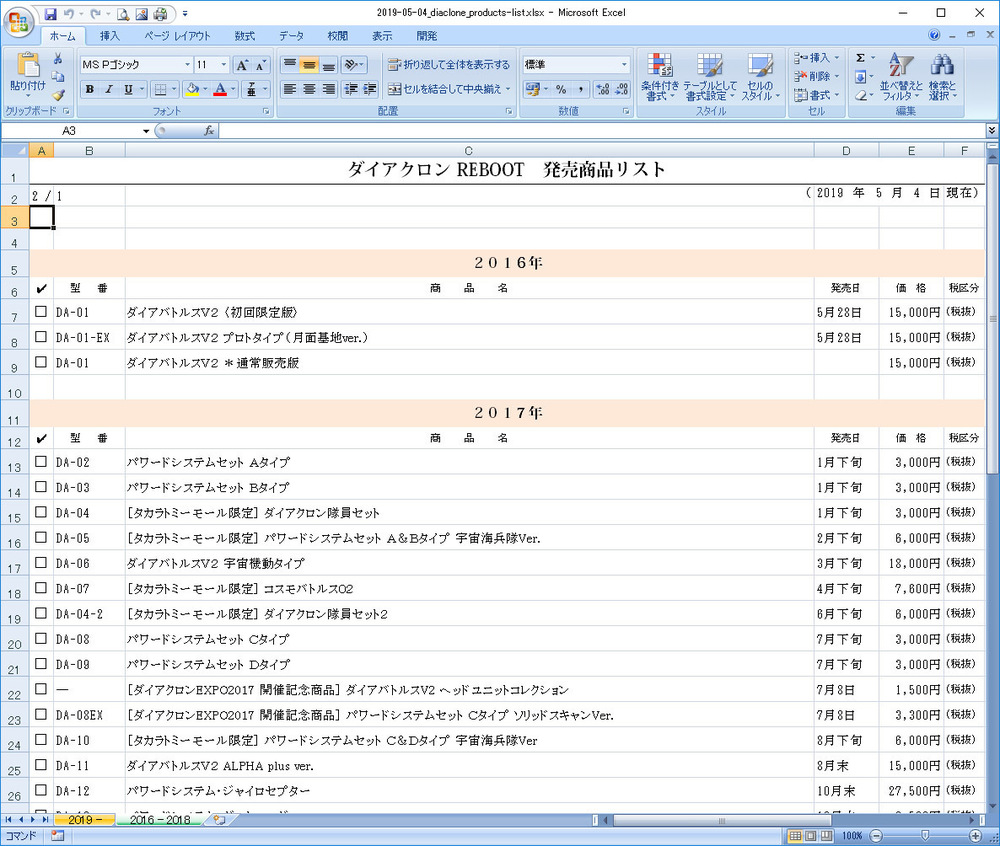
Task: Check the box for DA-02 row
Action: click(x=41, y=462)
